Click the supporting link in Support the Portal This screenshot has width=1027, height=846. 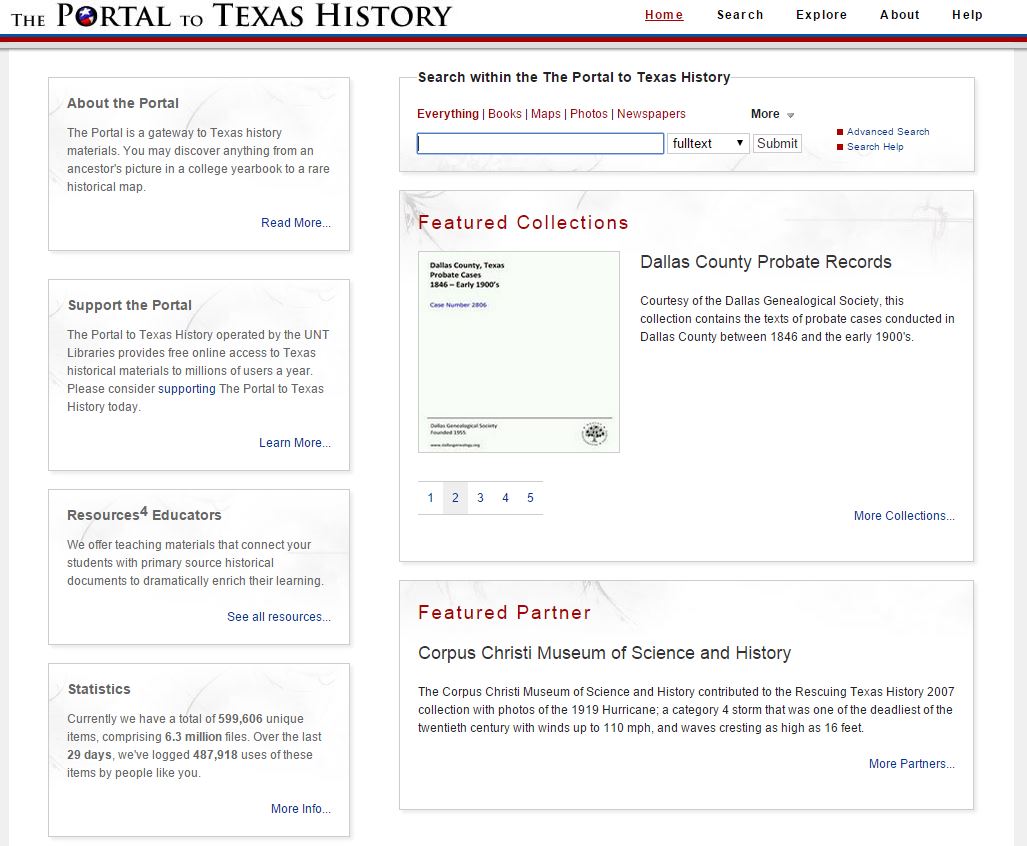[x=187, y=389]
